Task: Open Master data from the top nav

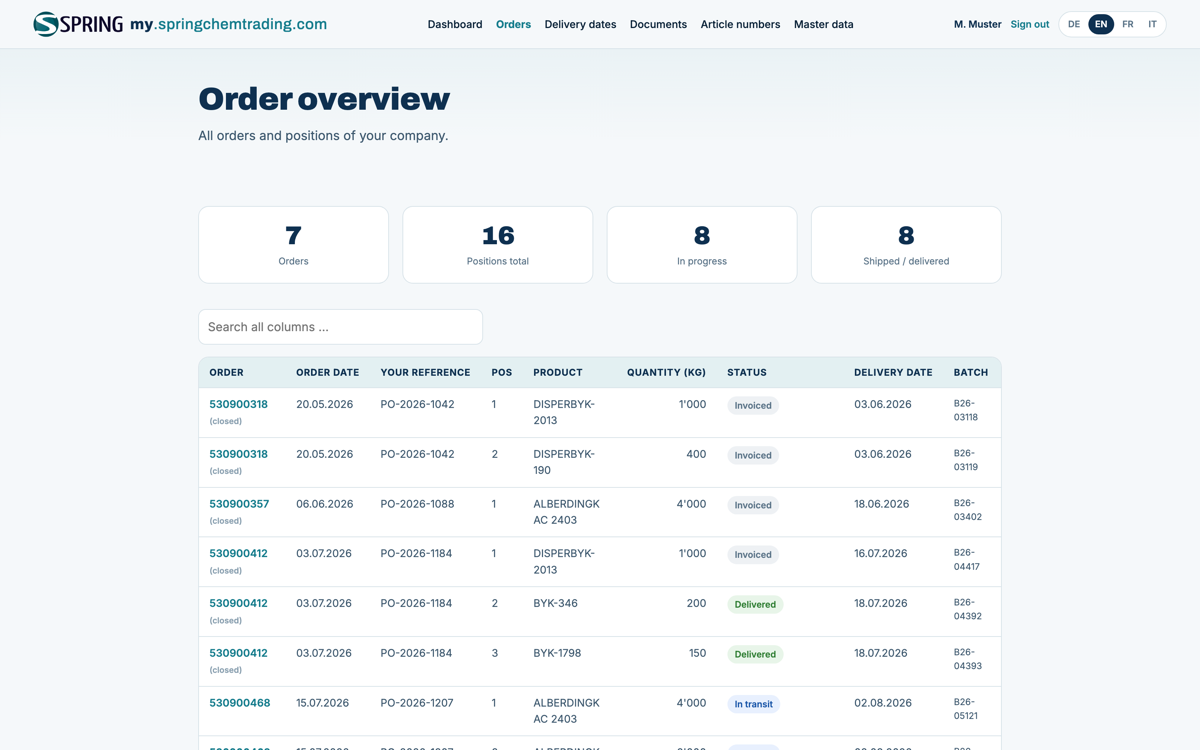Action: [823, 24]
